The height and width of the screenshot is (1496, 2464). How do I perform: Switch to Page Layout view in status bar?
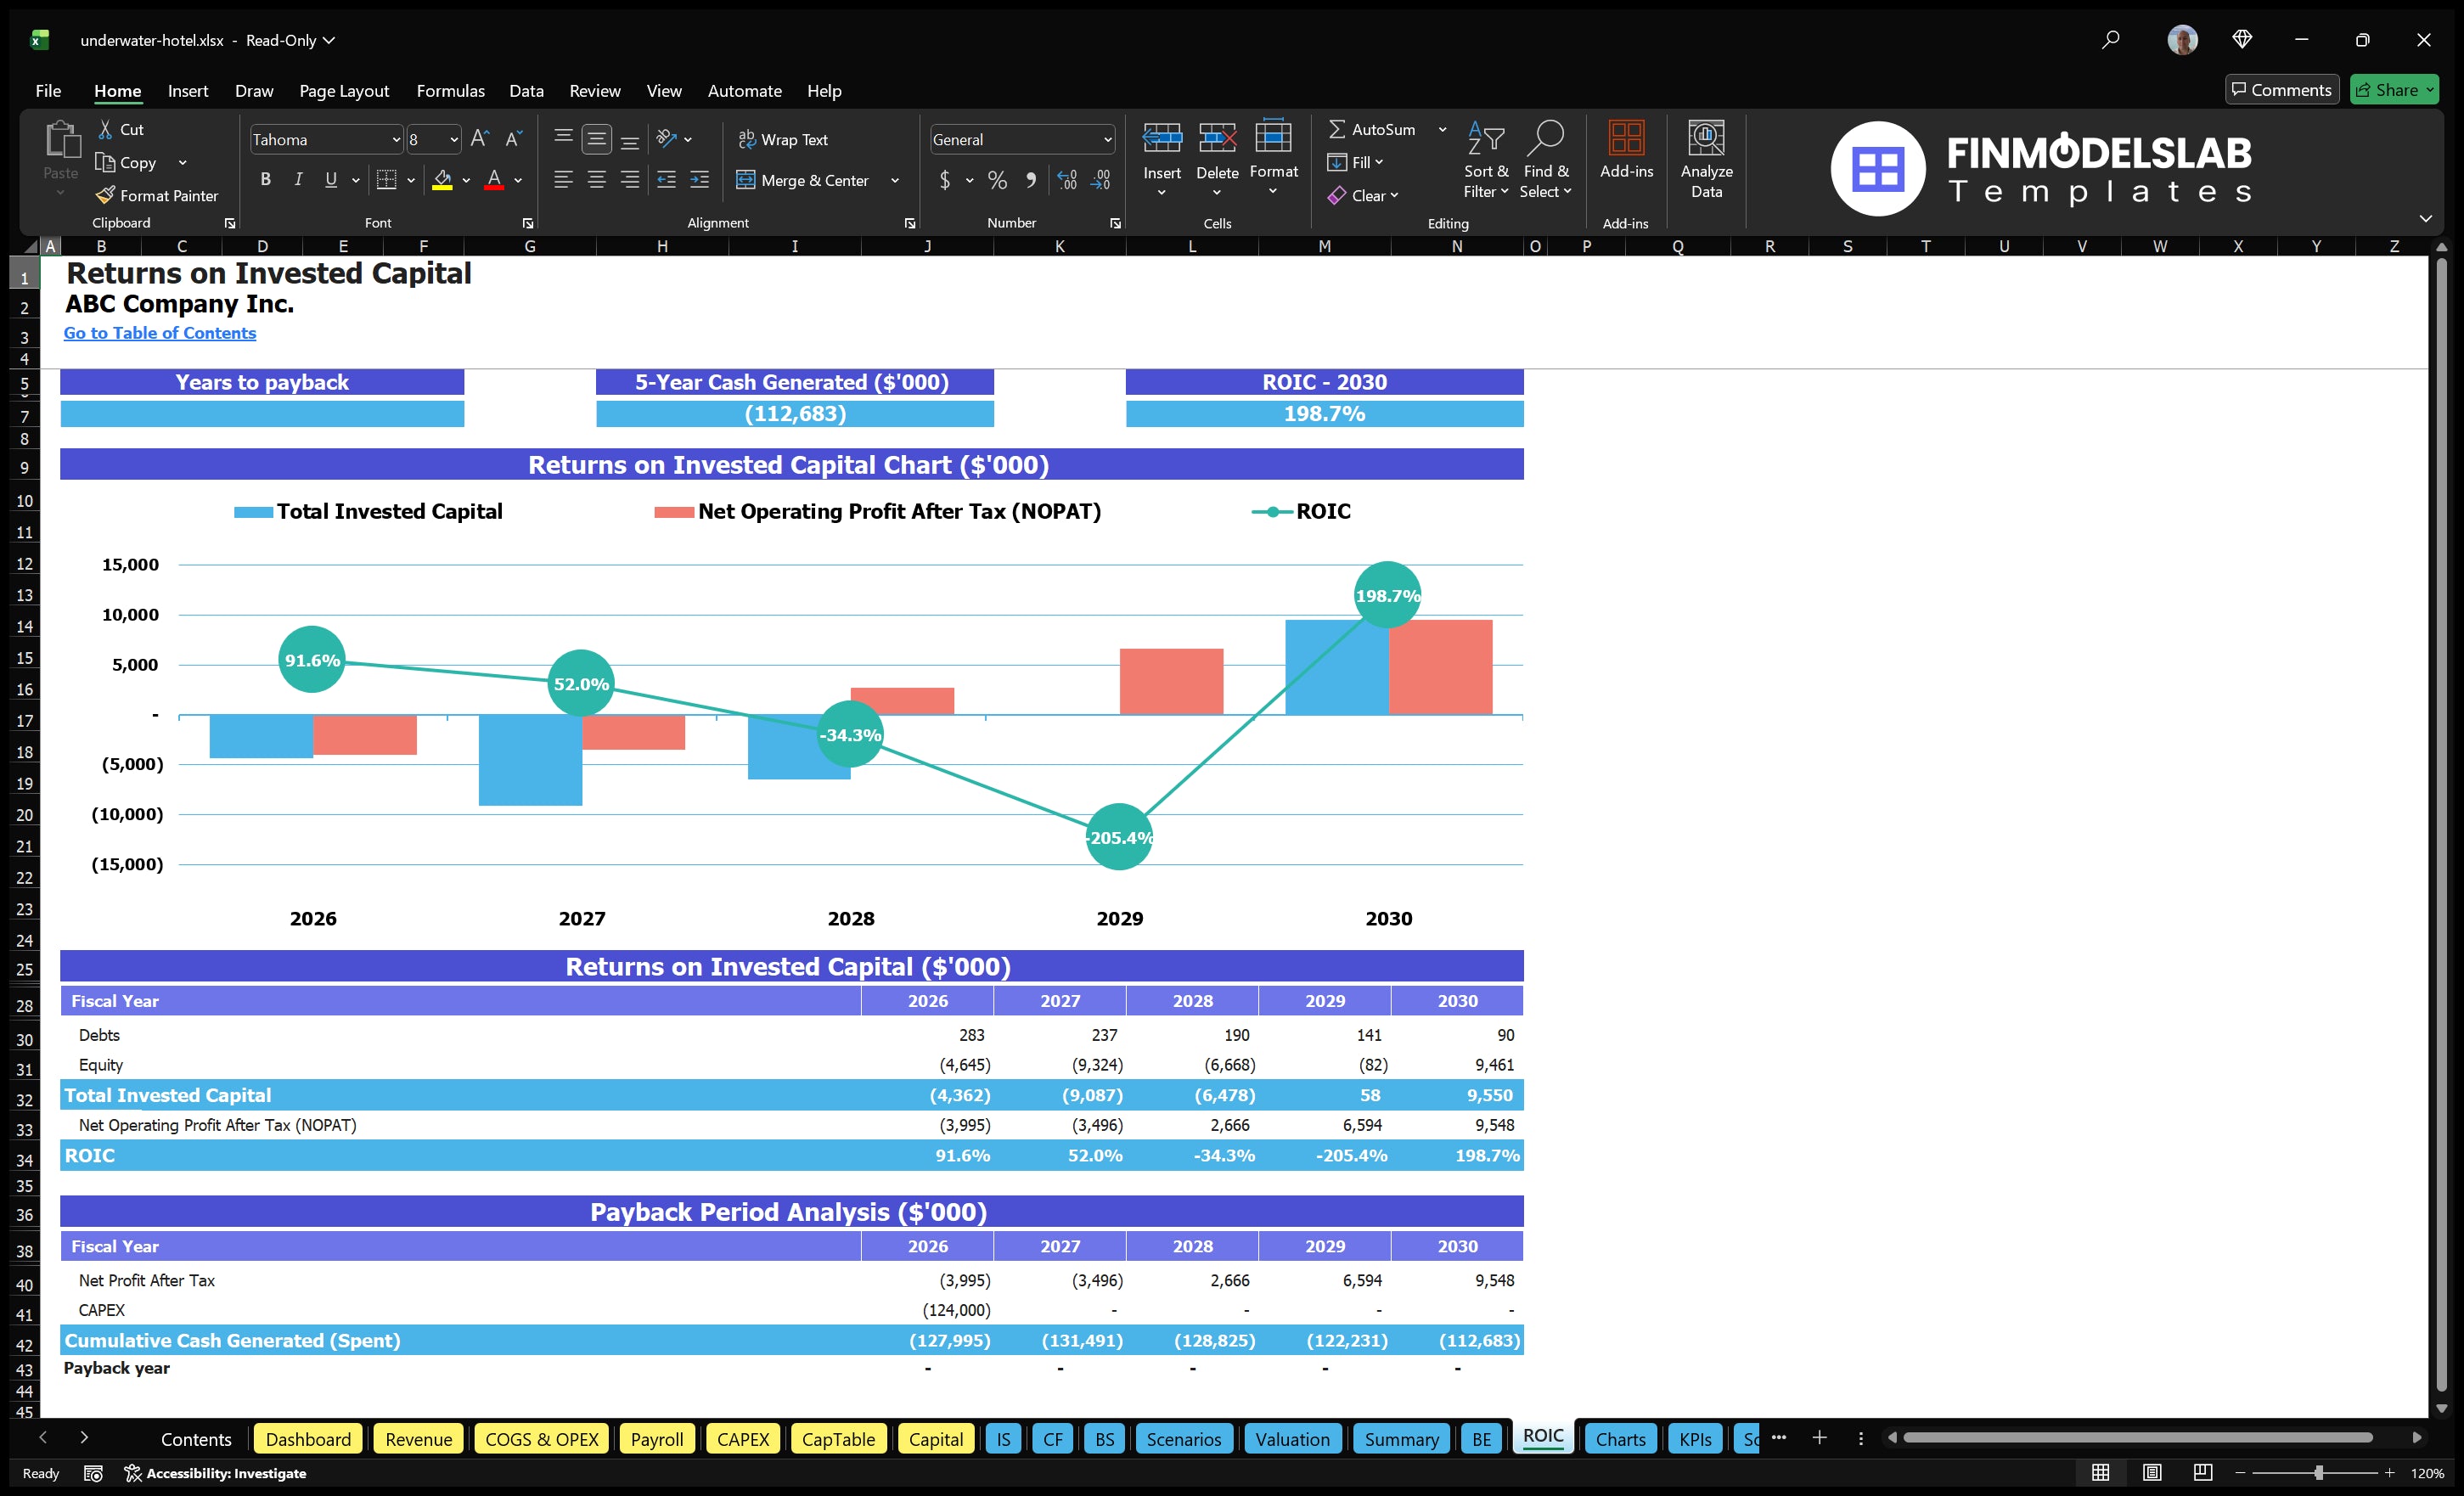click(x=2151, y=1473)
